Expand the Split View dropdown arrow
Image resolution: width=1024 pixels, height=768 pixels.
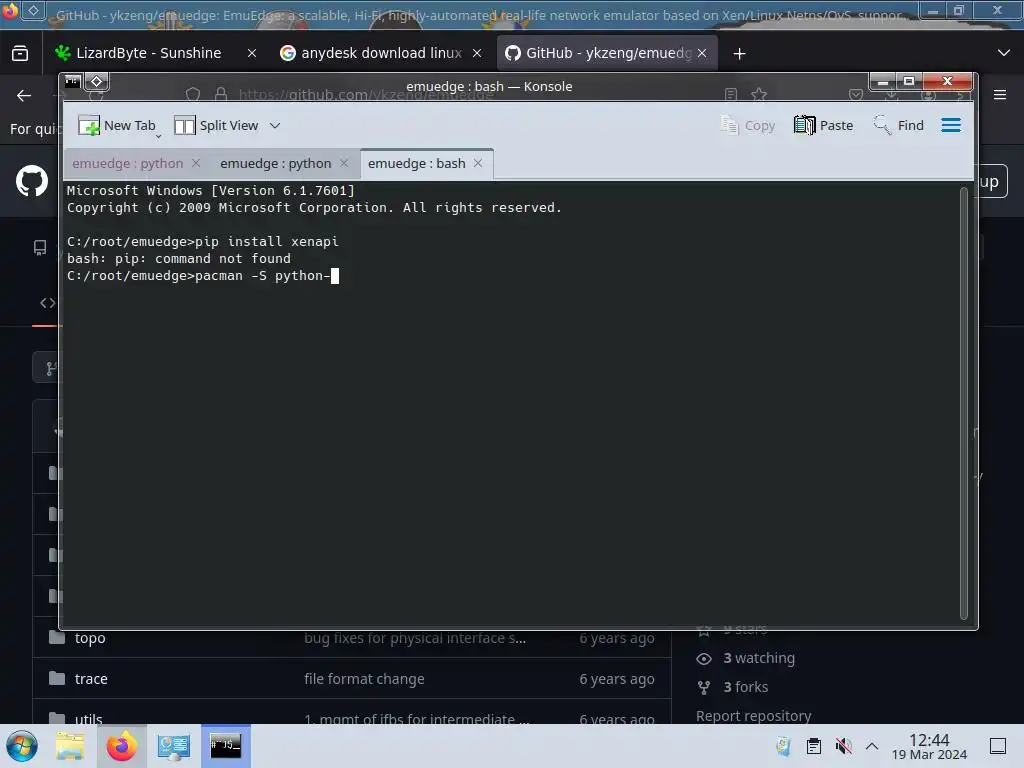tap(275, 125)
